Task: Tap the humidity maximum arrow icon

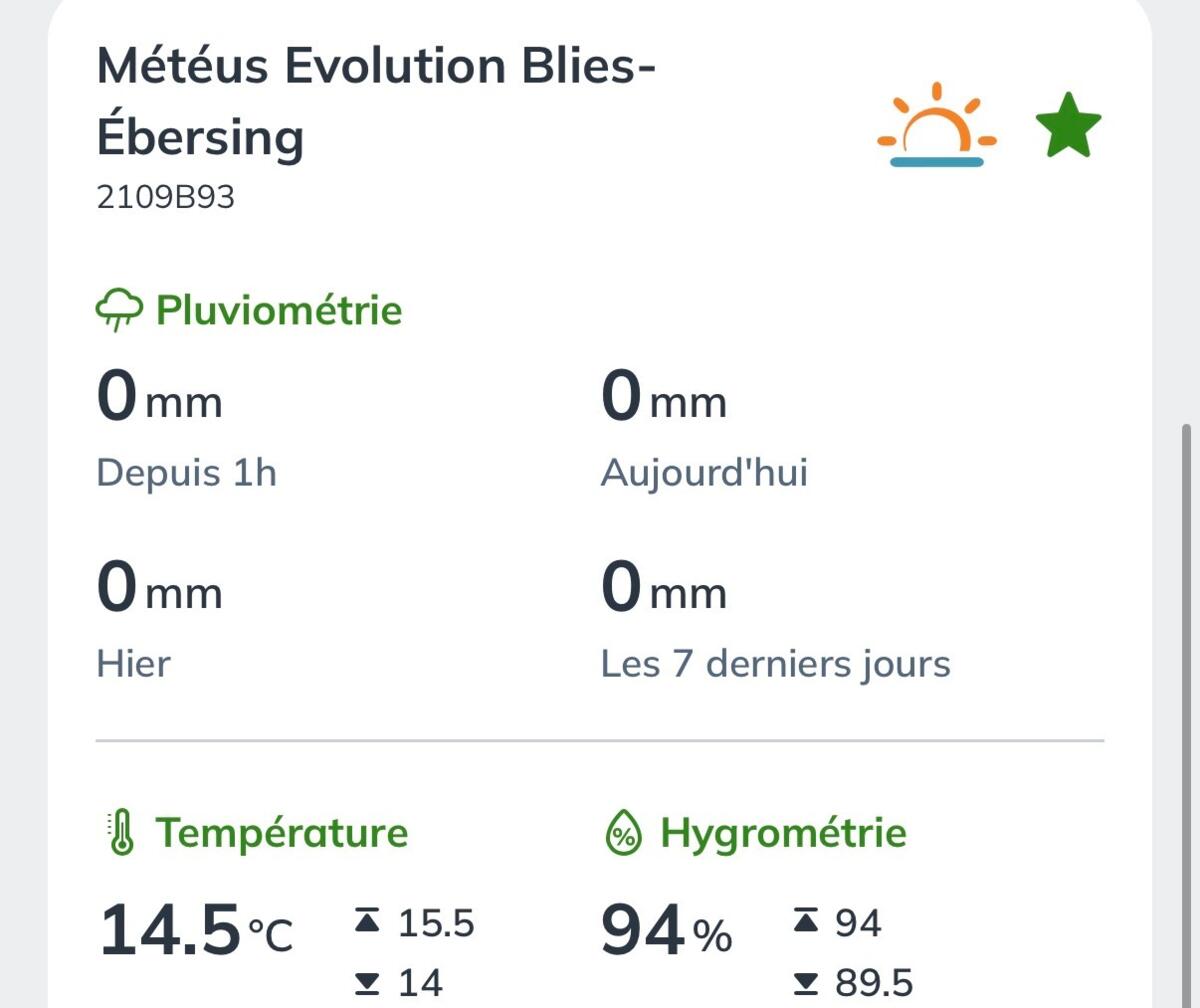Action: (805, 922)
